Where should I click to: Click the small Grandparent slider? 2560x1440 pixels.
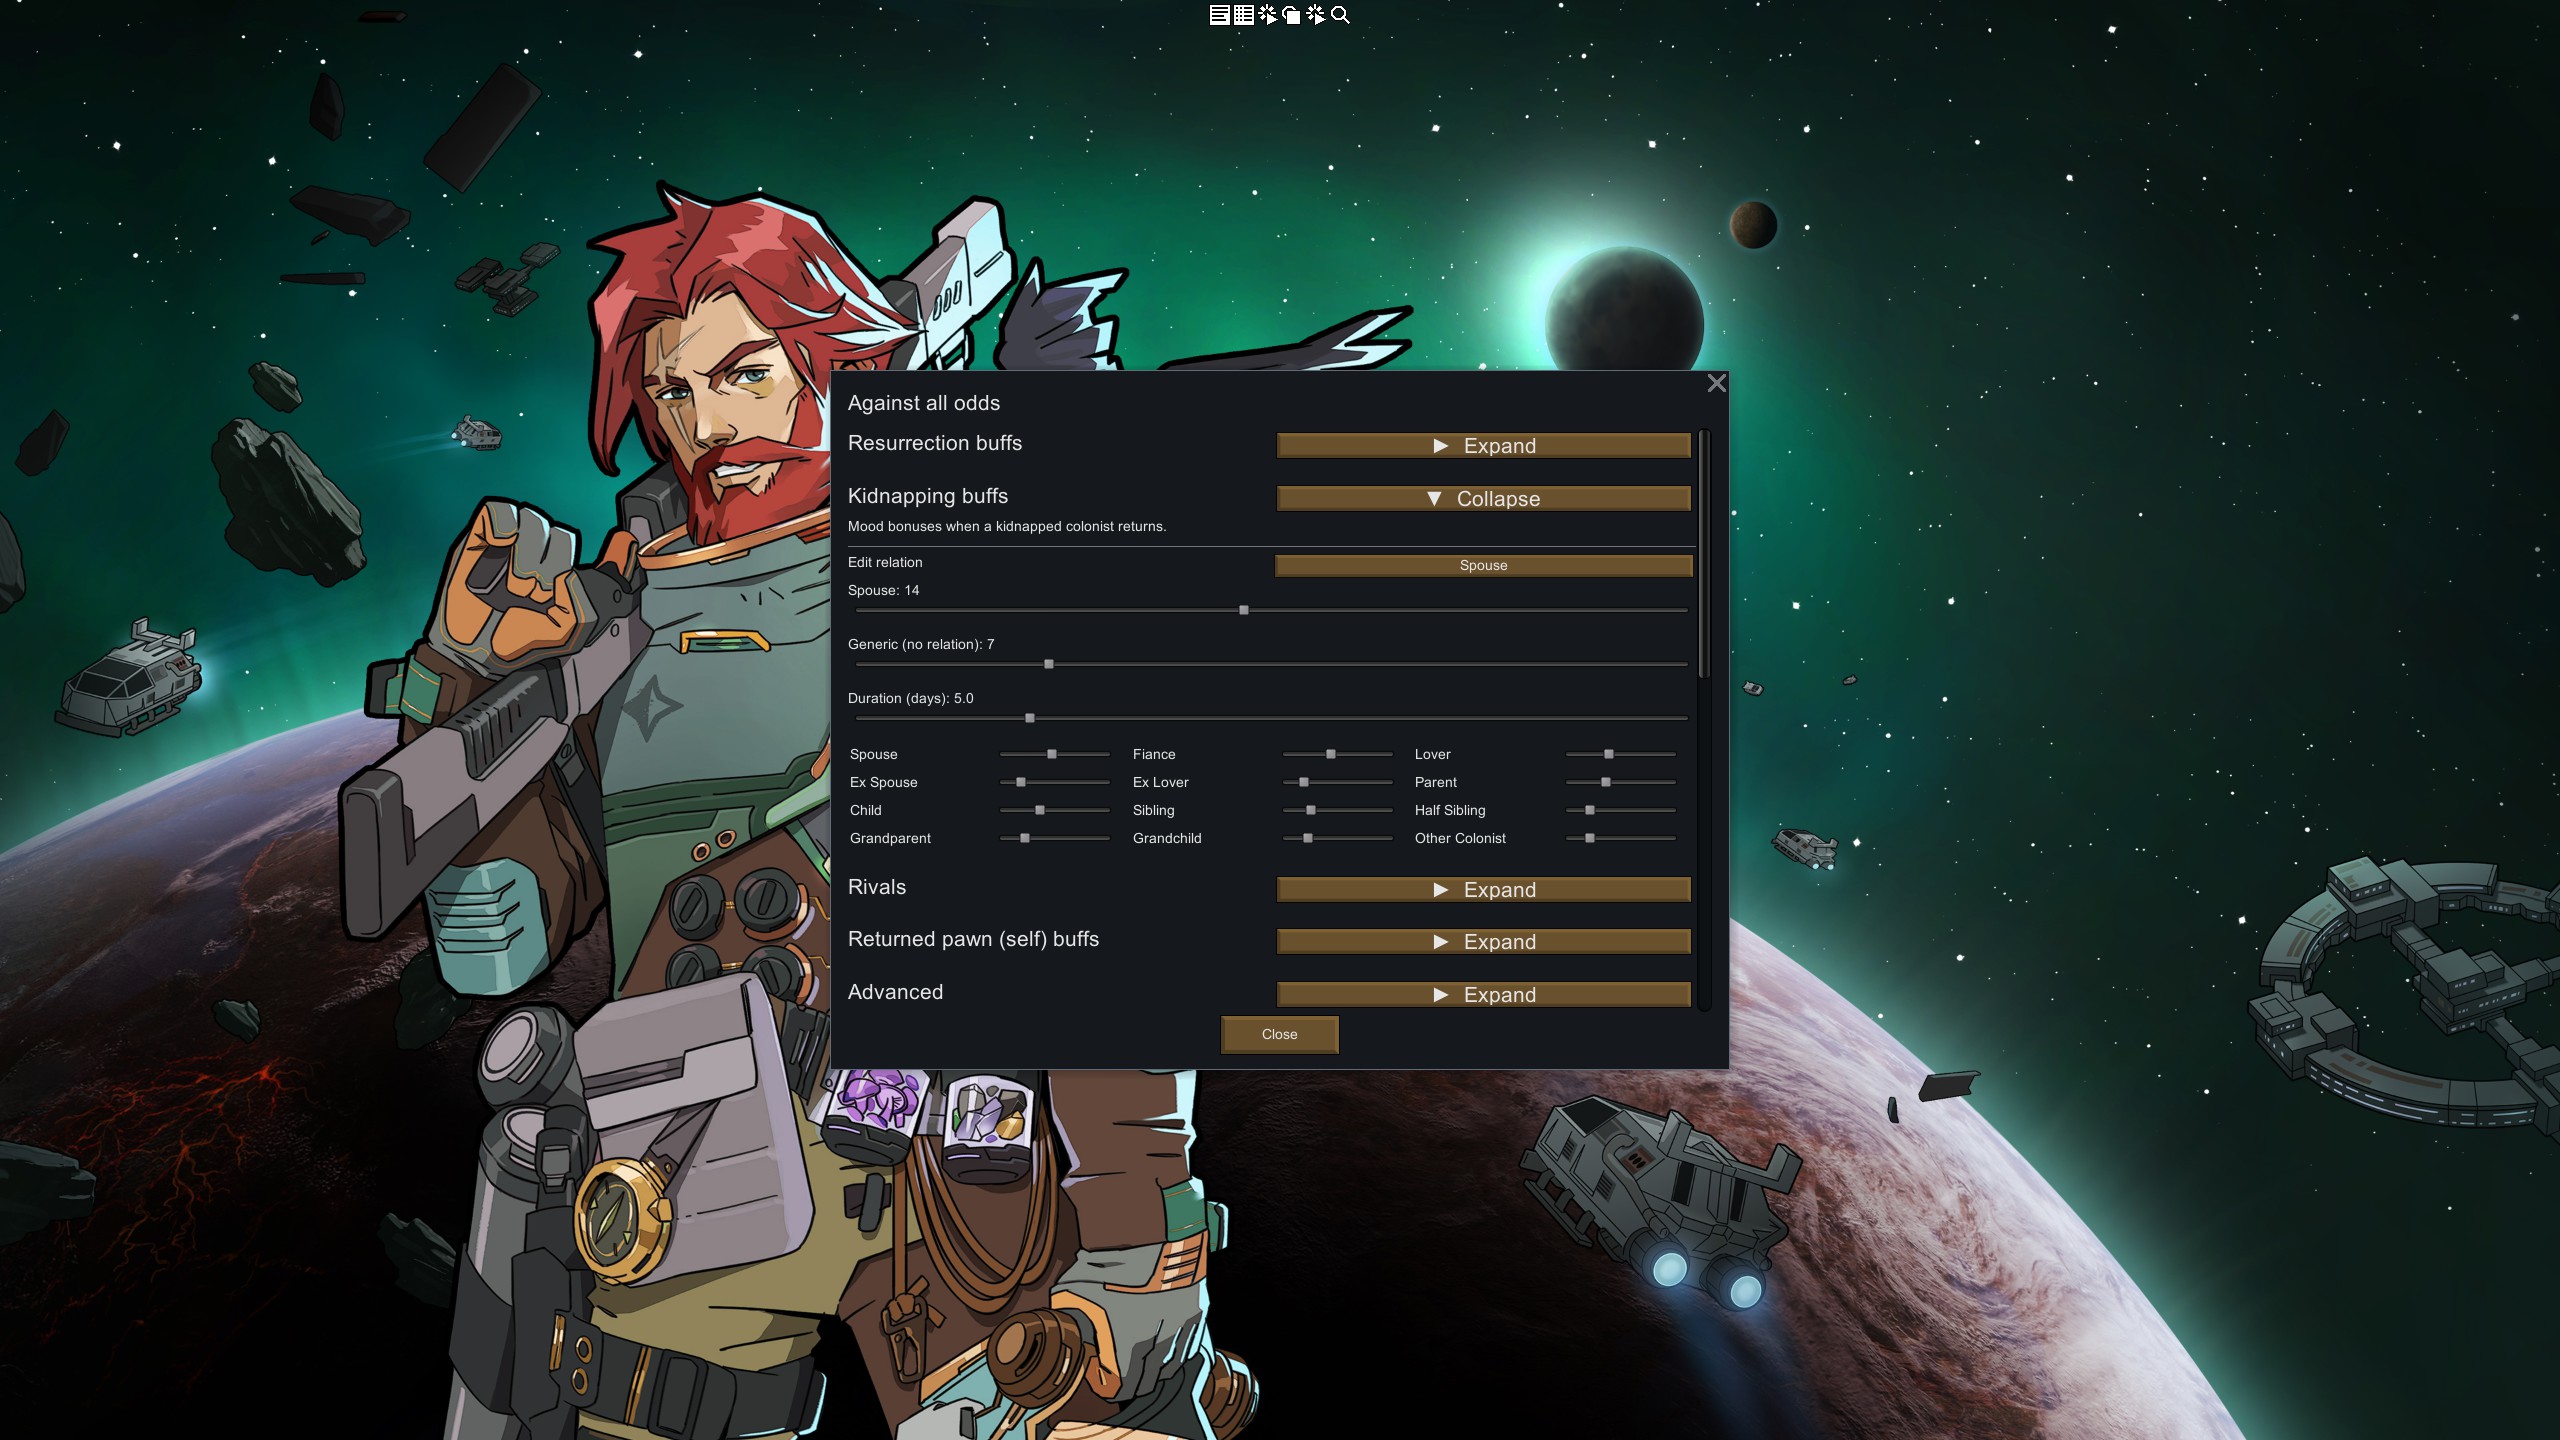[x=1055, y=838]
